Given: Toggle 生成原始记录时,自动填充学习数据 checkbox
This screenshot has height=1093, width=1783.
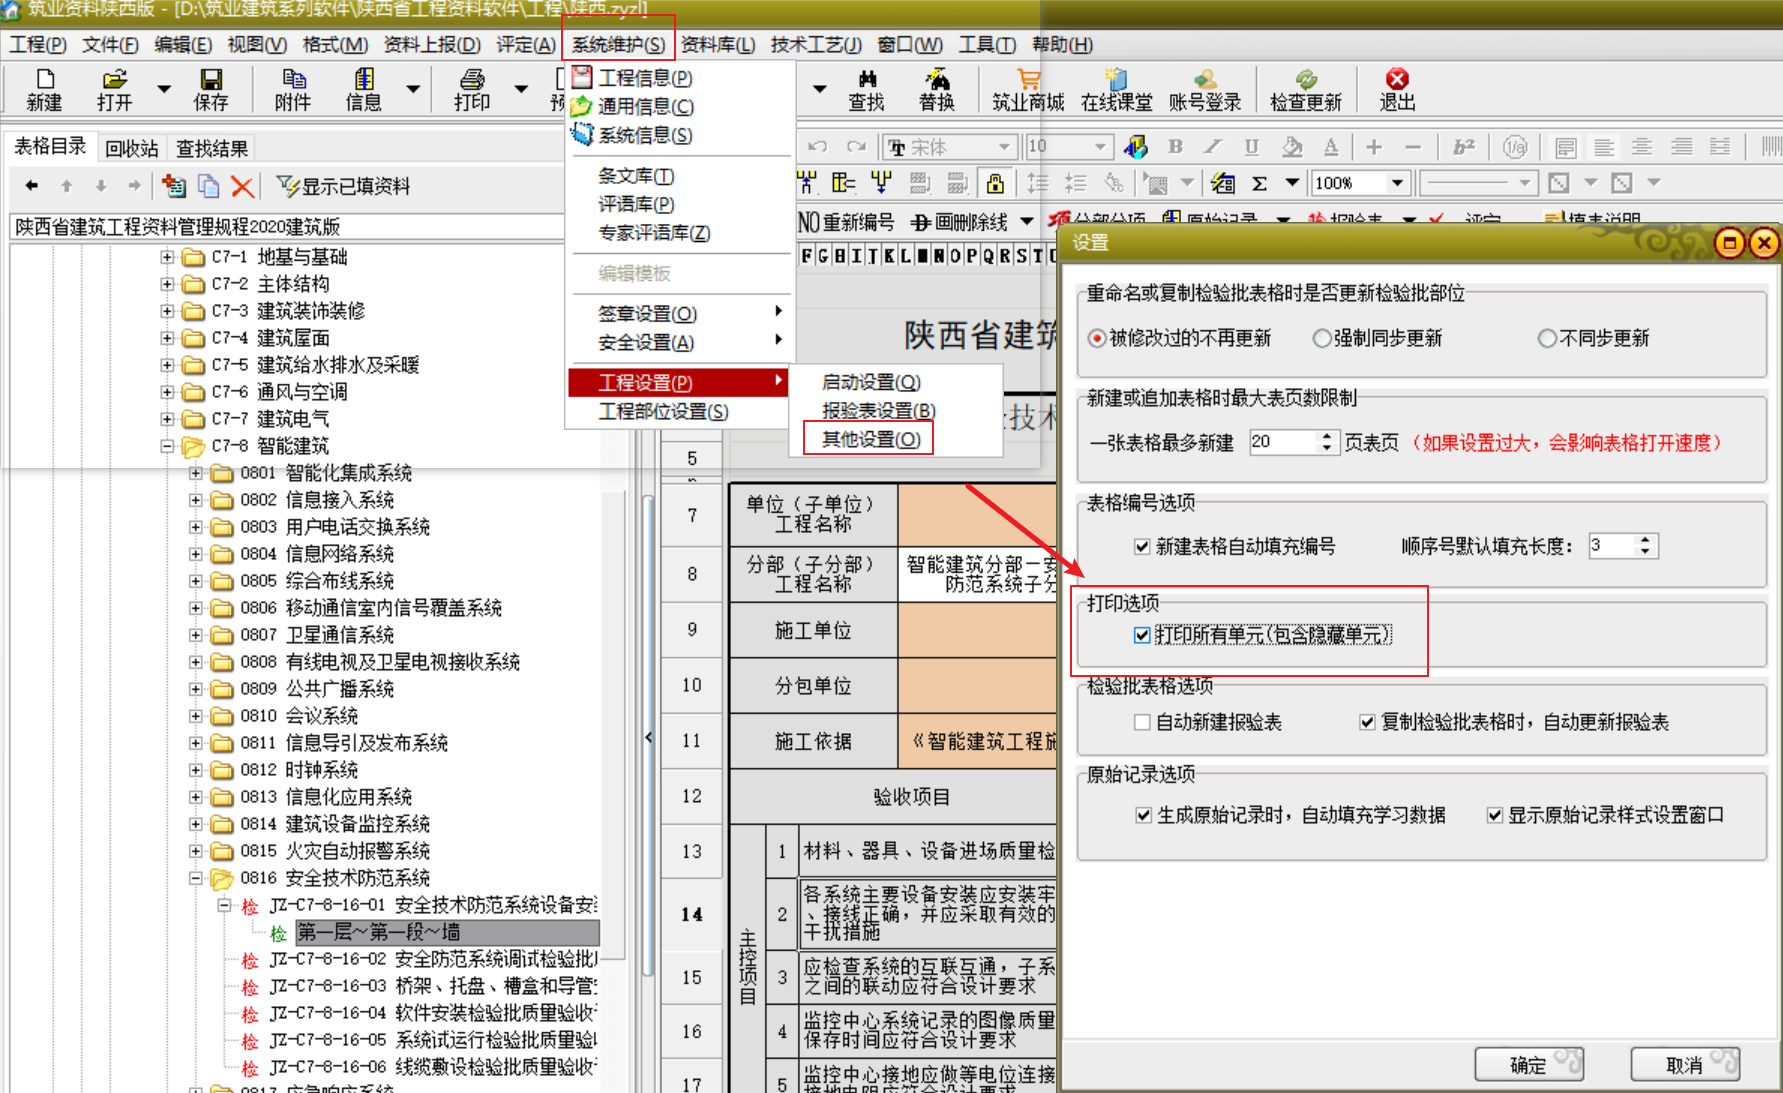Looking at the screenshot, I should click(1144, 815).
